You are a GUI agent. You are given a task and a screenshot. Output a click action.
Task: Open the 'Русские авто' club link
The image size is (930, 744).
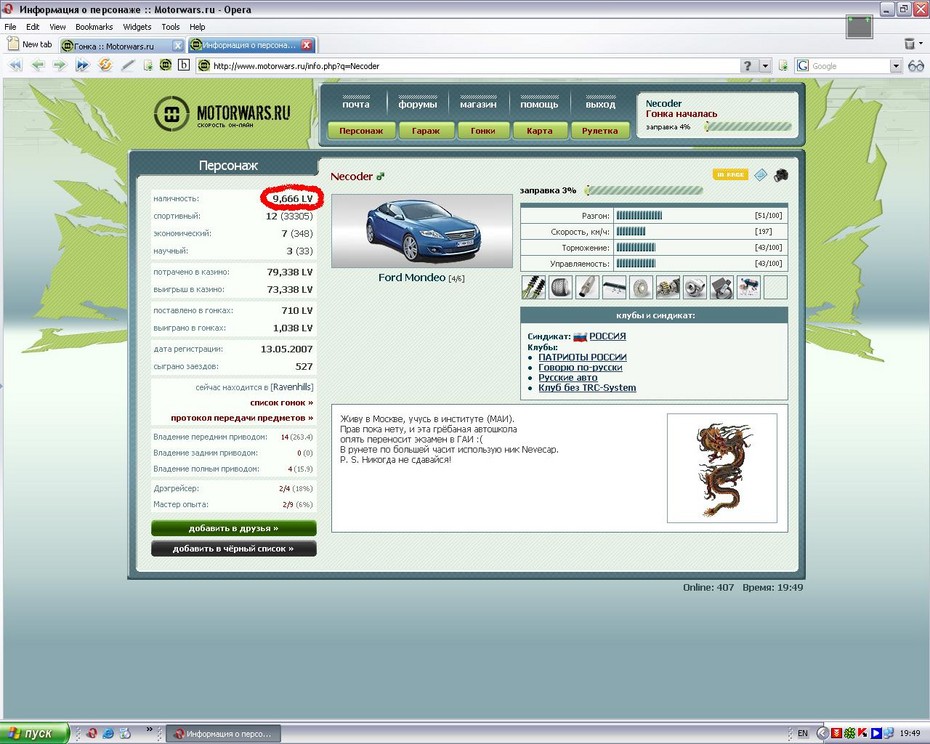pos(568,377)
